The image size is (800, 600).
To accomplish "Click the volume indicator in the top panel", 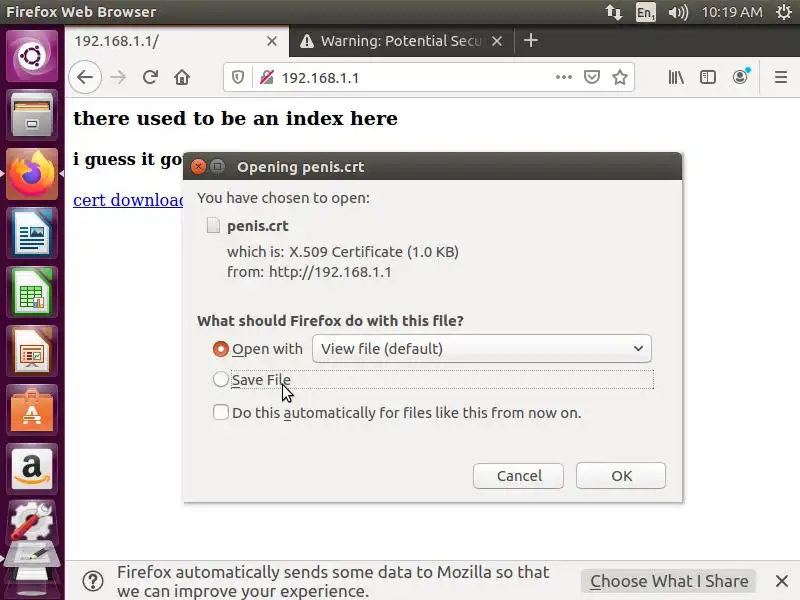I will tap(678, 12).
